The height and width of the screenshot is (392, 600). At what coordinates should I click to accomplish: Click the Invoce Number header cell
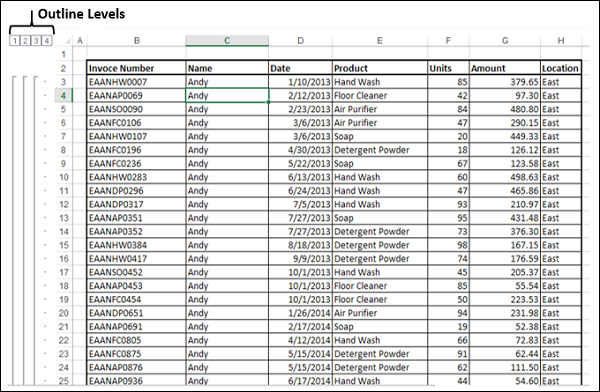click(137, 68)
